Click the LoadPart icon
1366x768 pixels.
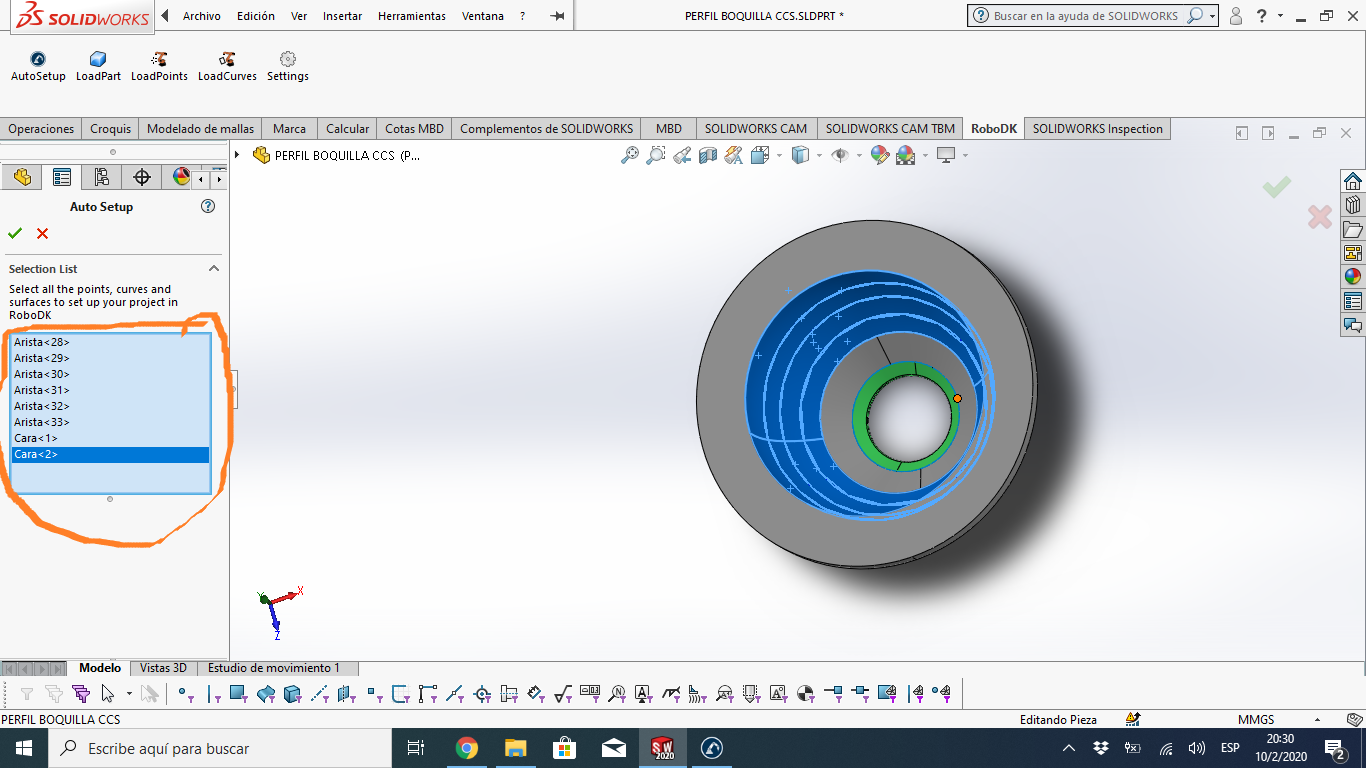[98, 60]
